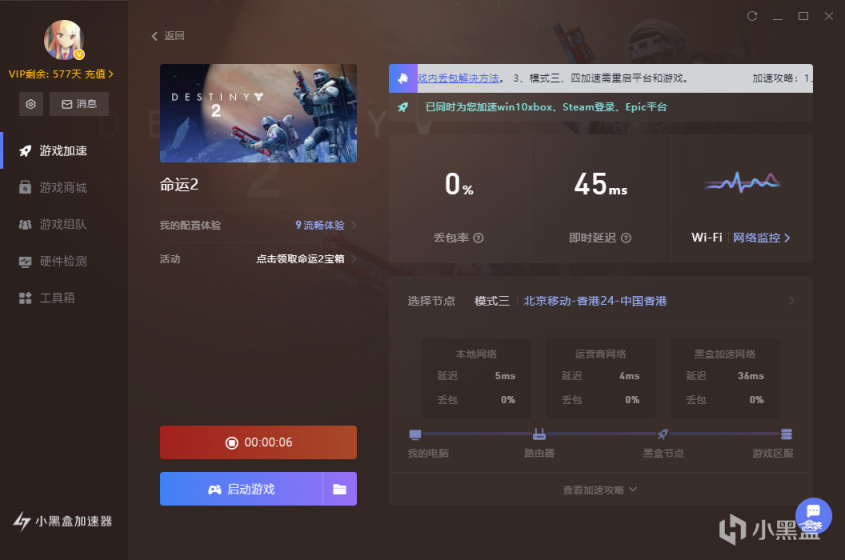Go back using the 返回 button
Screen dimensions: 845x560
168,36
